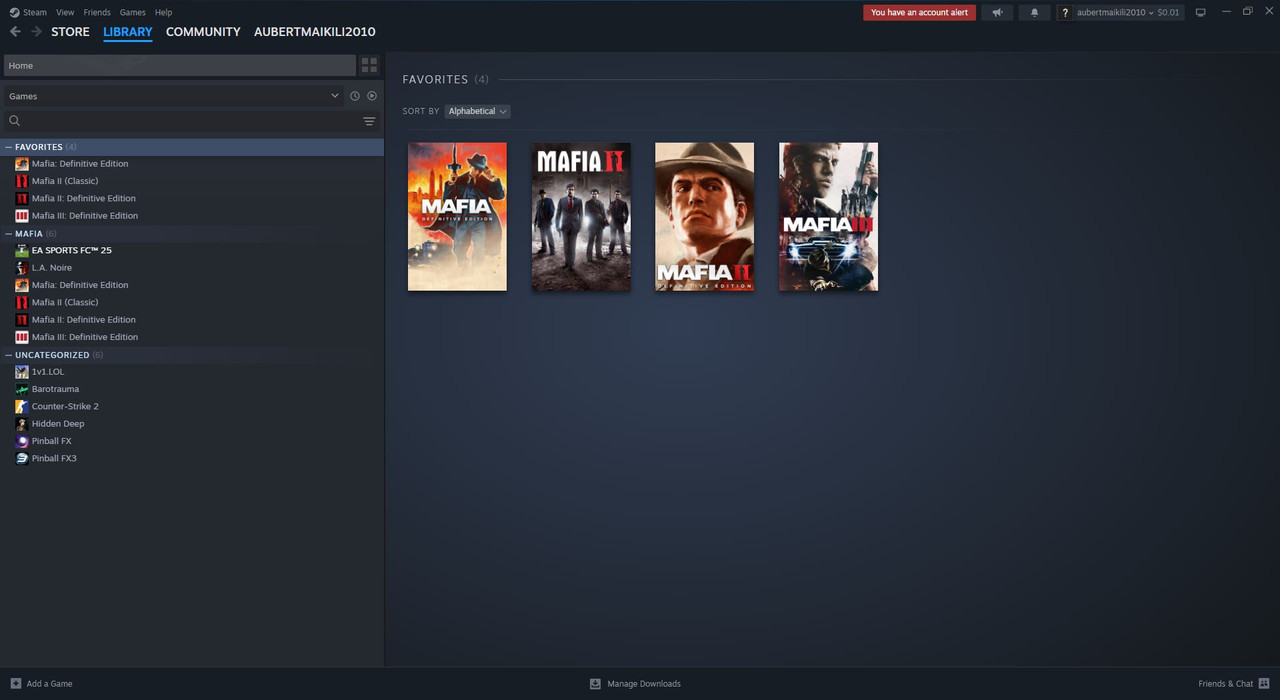The height and width of the screenshot is (700, 1280).
Task: Click Add a Game link
Action: click(x=49, y=683)
